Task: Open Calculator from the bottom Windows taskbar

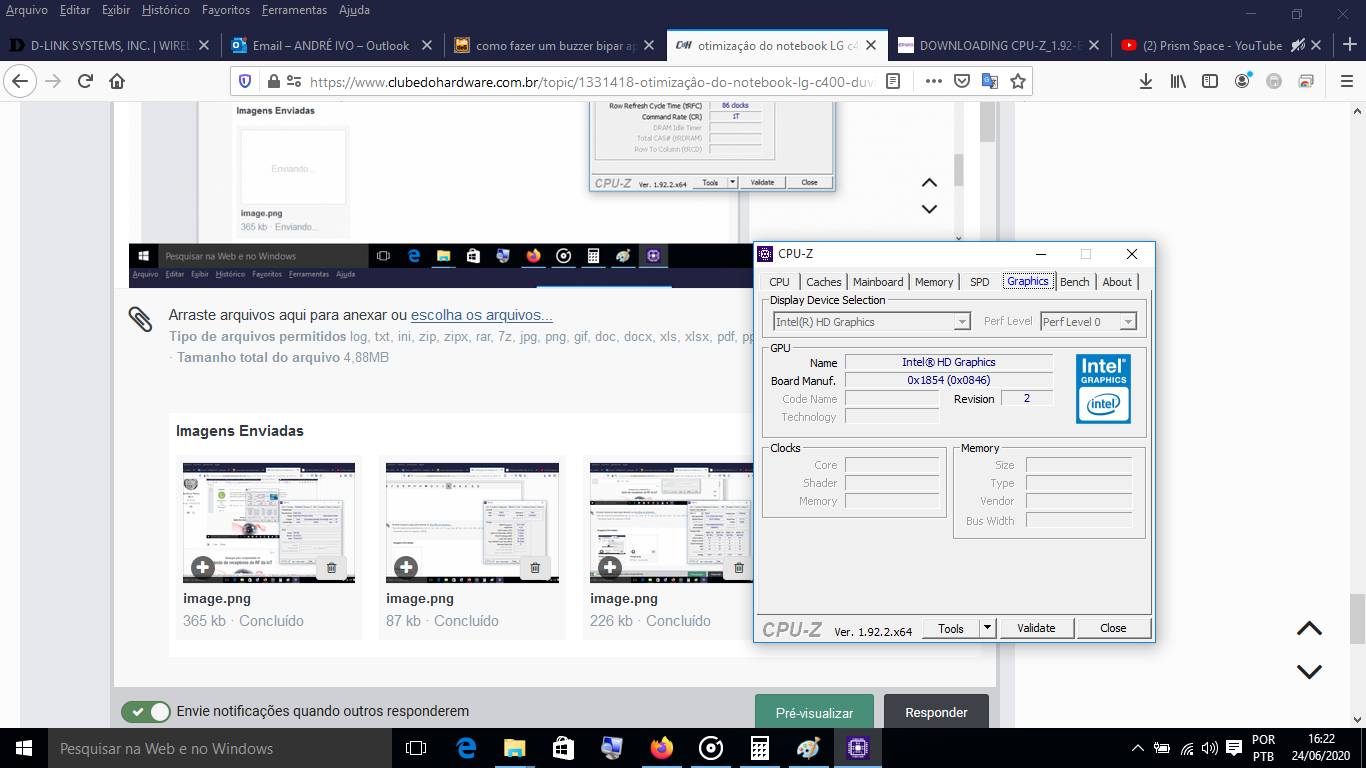Action: 759,748
